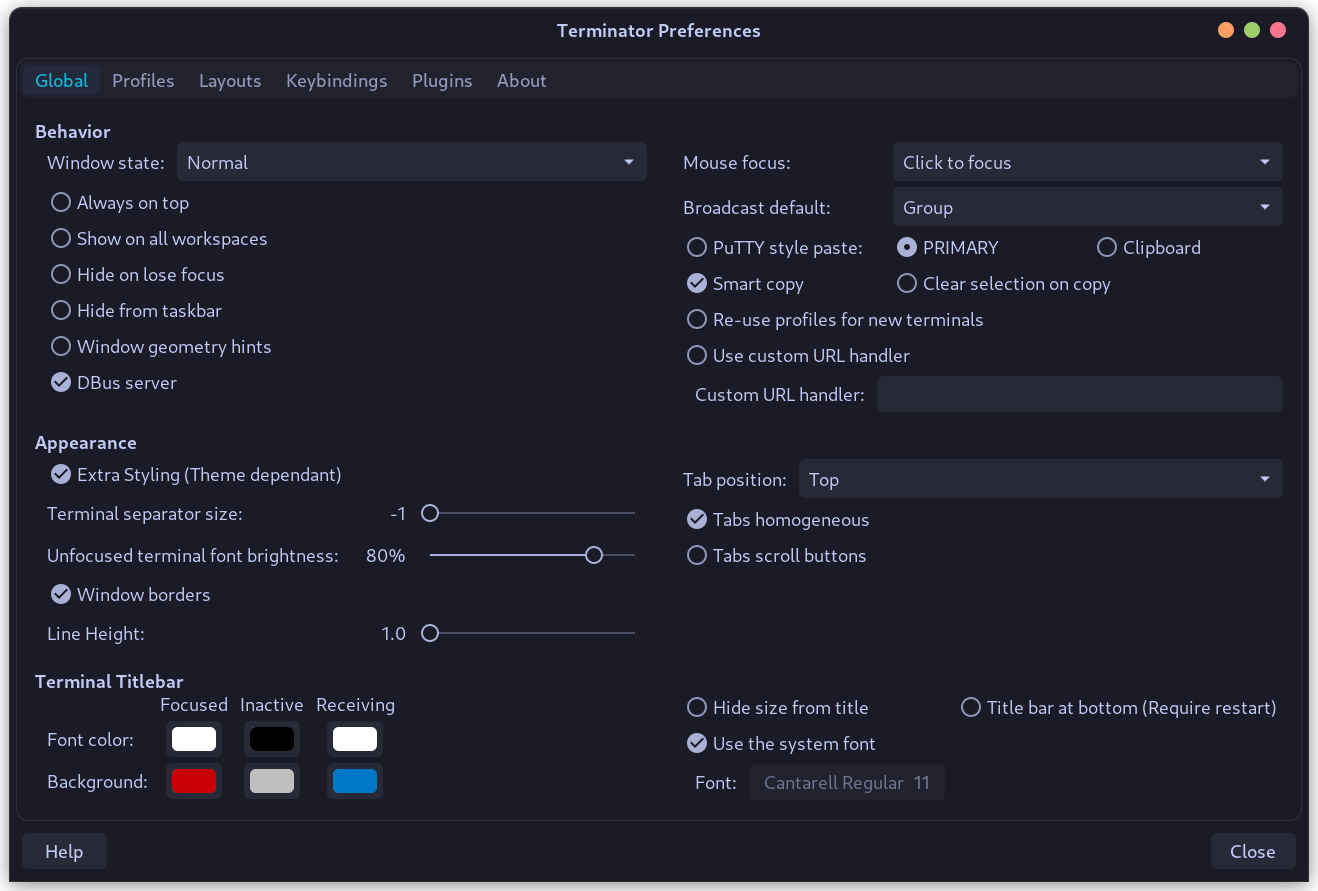Image resolution: width=1318 pixels, height=891 pixels.
Task: Enable the Always on top checkbox
Action: pos(61,203)
